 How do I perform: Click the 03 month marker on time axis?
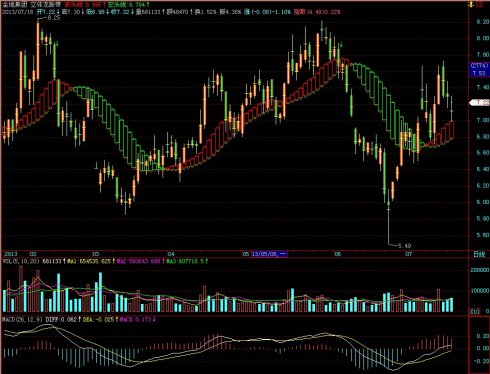pyautogui.click(x=96, y=254)
